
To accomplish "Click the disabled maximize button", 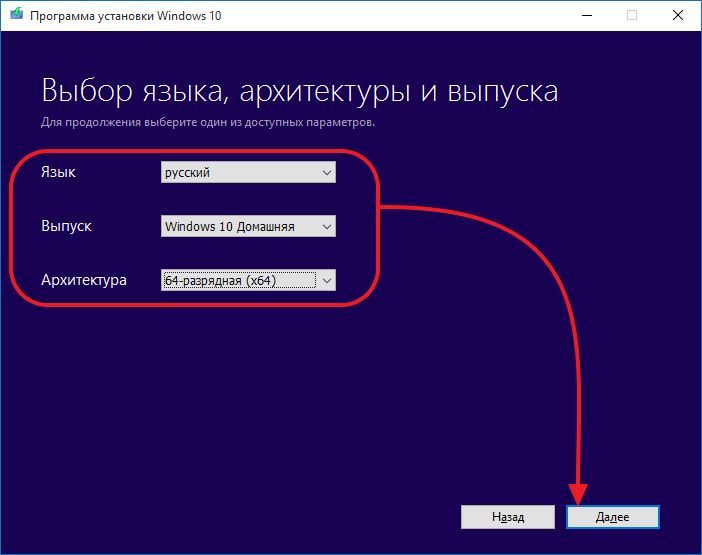I will (632, 15).
